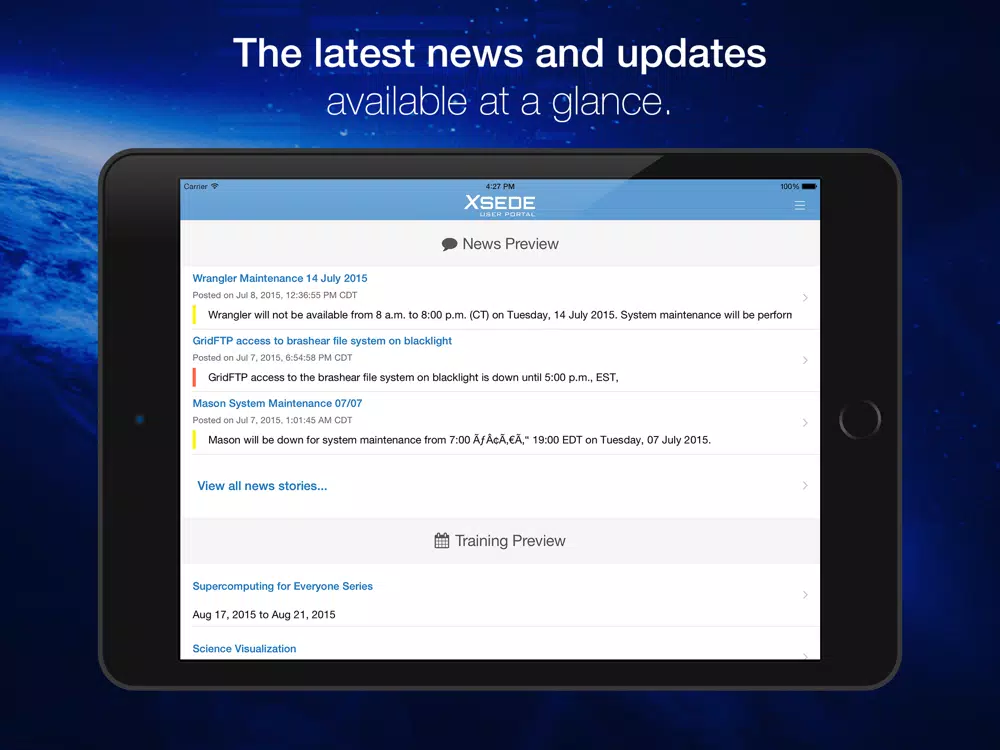
Task: Tap the 100% battery percentage text
Action: [790, 186]
